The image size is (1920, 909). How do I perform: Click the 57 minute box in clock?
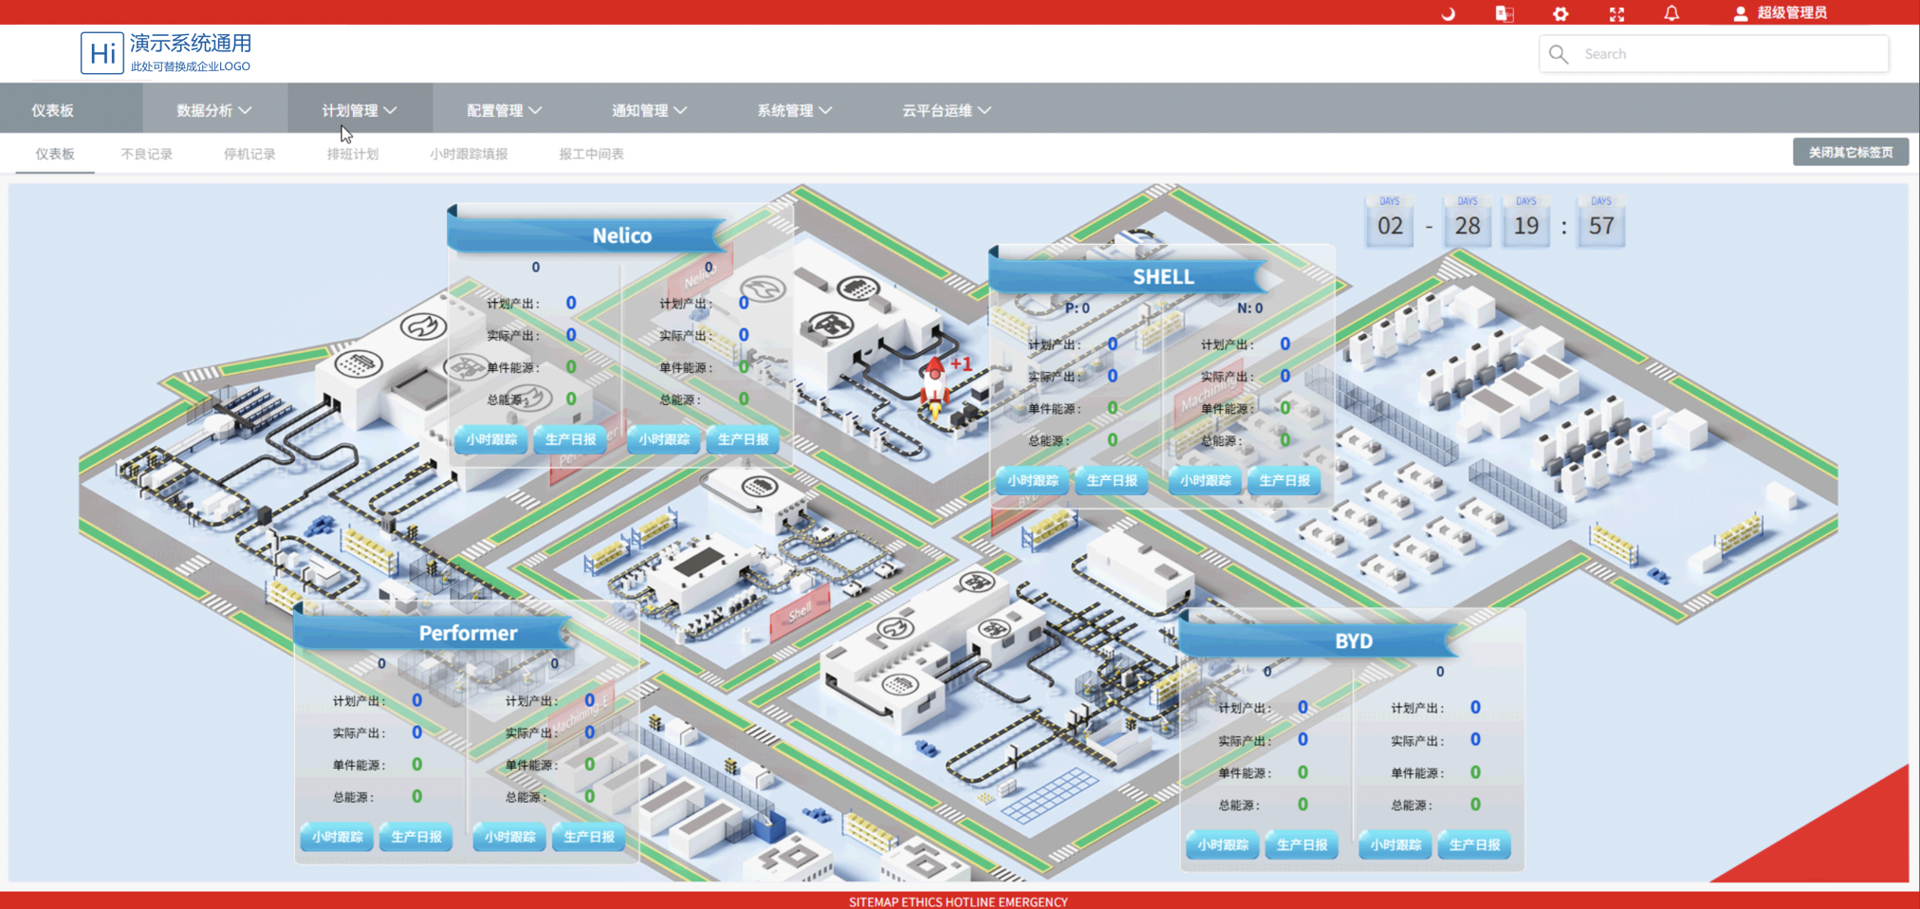click(1601, 225)
